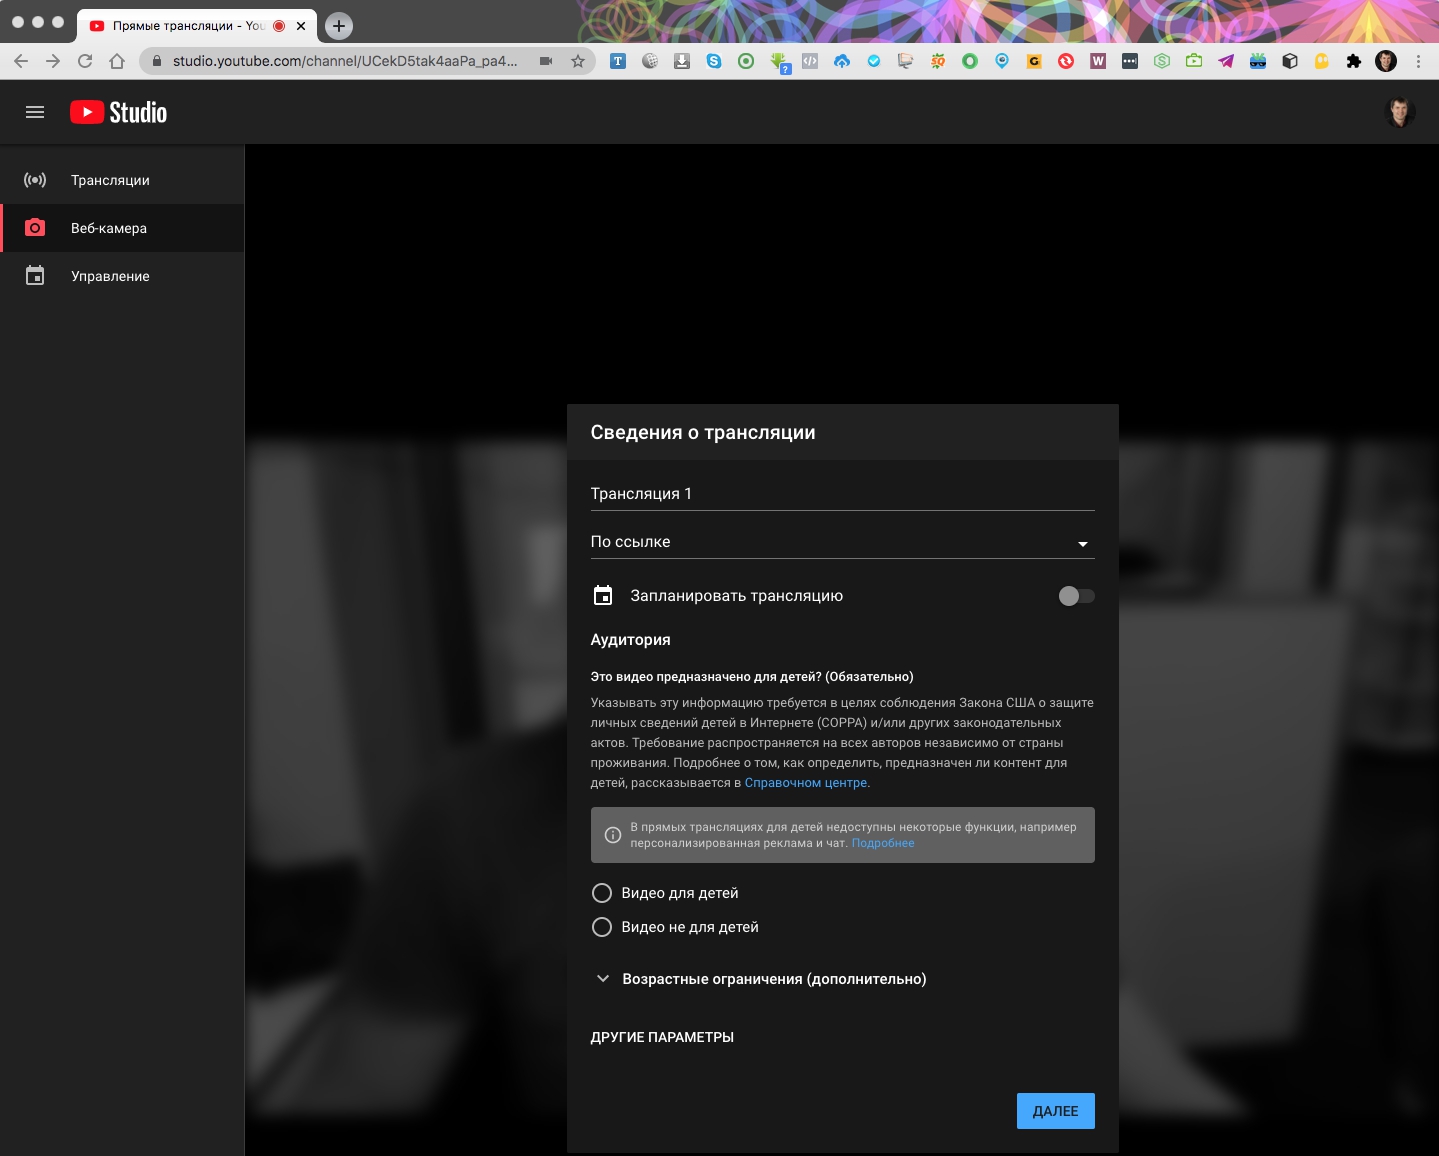Open the Трансляции sidebar section
The image size is (1439, 1156).
[122, 180]
